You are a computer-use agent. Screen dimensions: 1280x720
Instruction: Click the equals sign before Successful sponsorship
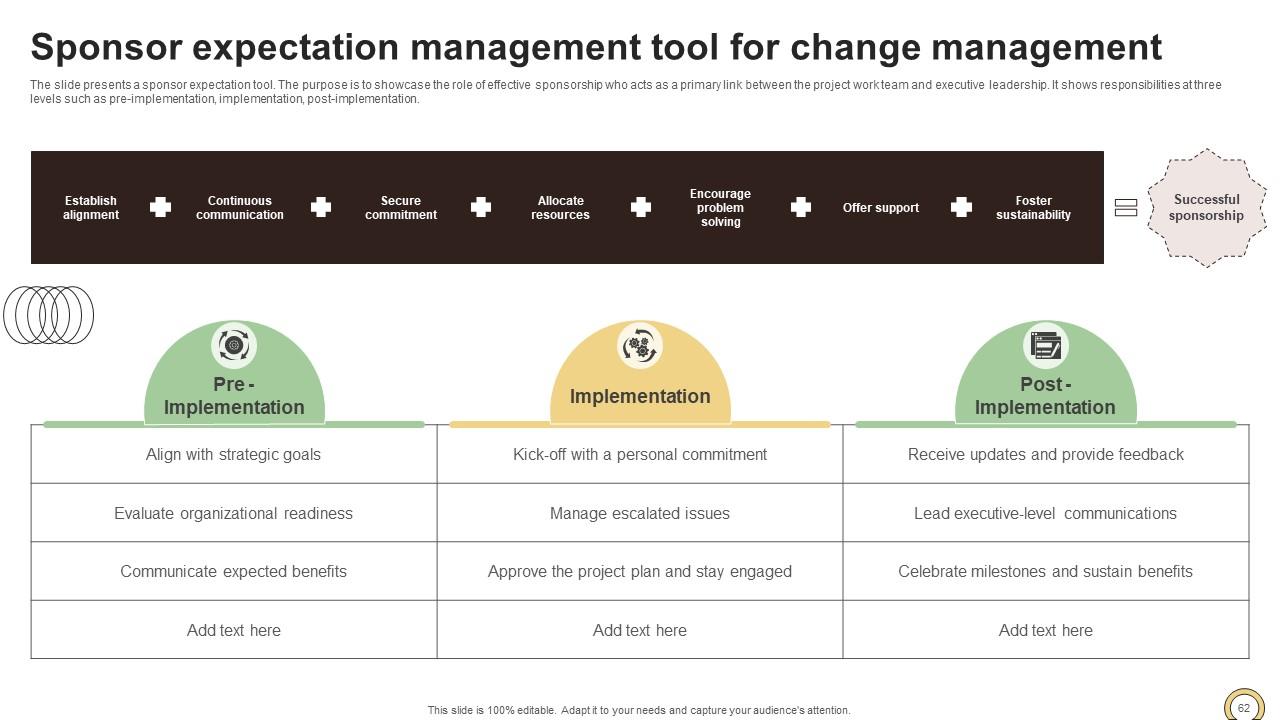tap(1126, 207)
